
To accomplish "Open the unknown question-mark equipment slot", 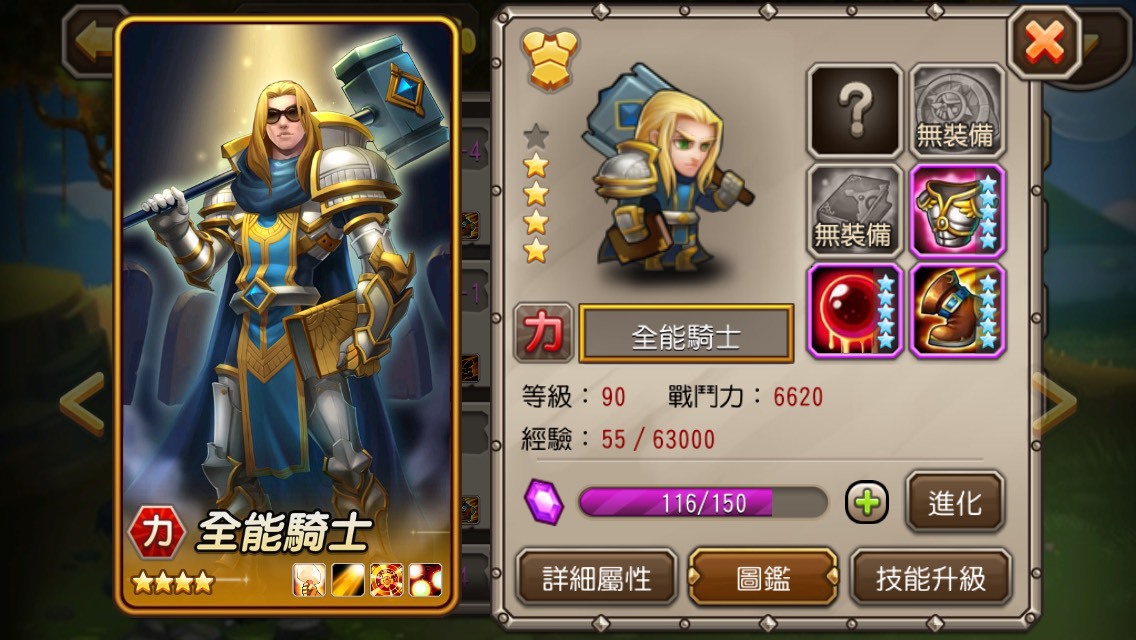I will coord(855,111).
